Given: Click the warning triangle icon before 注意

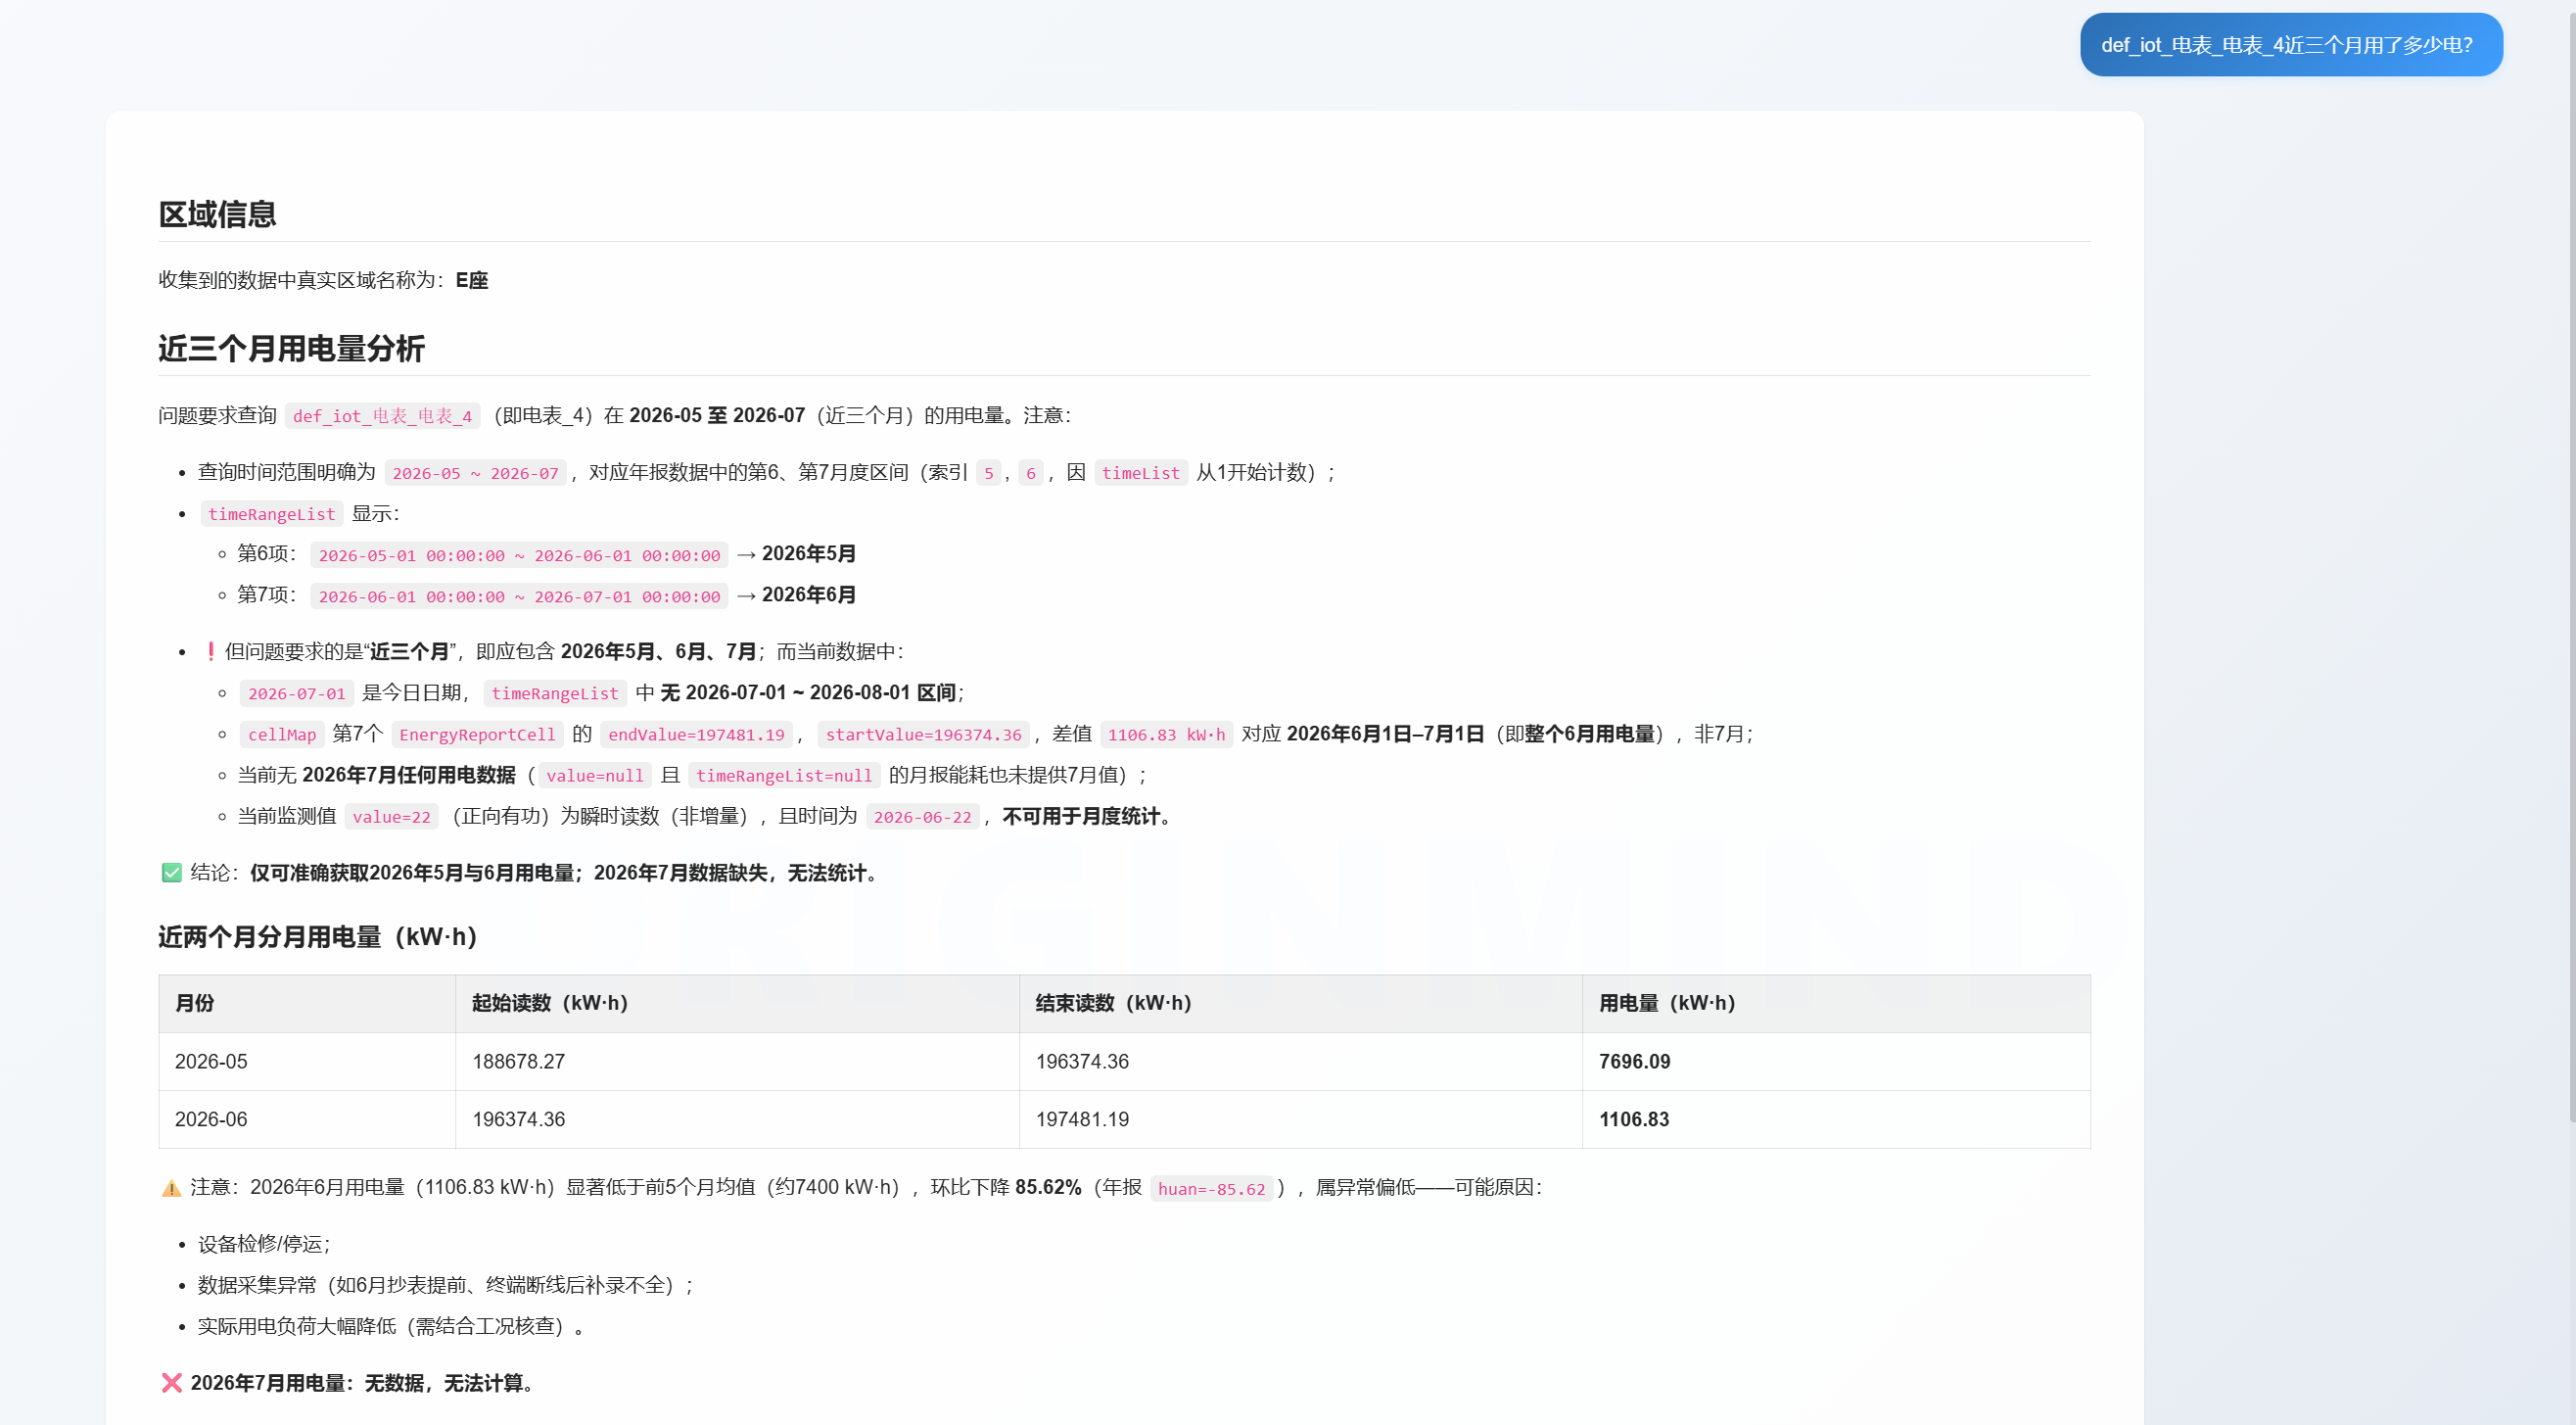Looking at the screenshot, I should (x=172, y=1187).
